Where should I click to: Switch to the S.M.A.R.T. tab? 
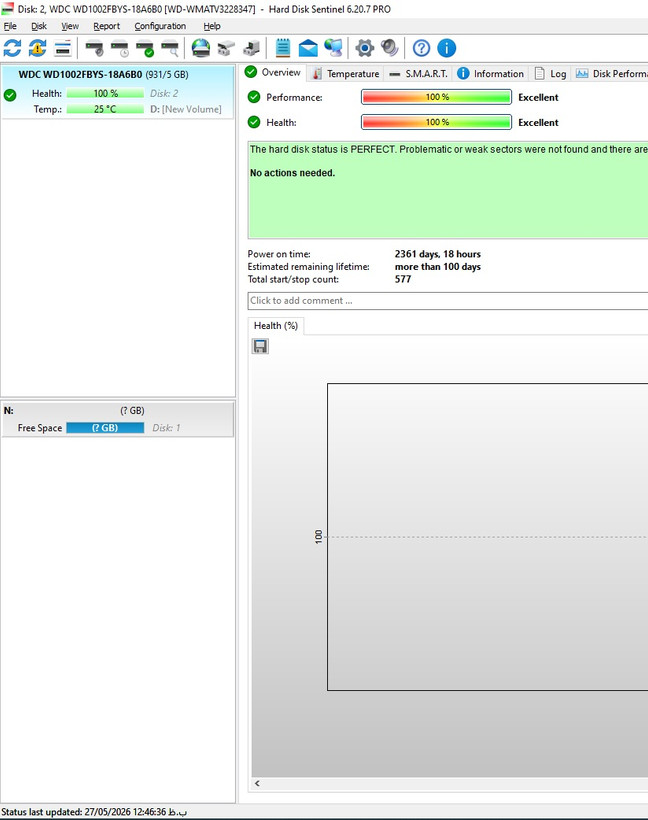point(418,74)
